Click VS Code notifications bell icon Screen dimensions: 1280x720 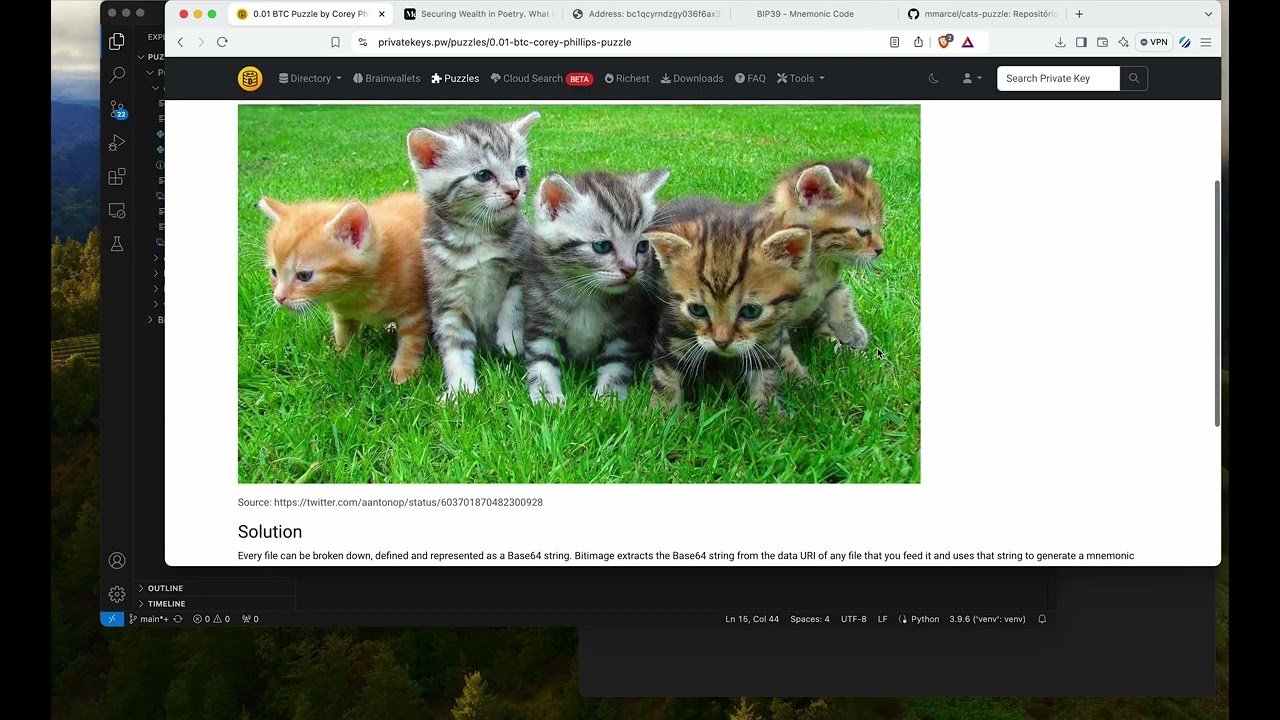(x=1042, y=619)
